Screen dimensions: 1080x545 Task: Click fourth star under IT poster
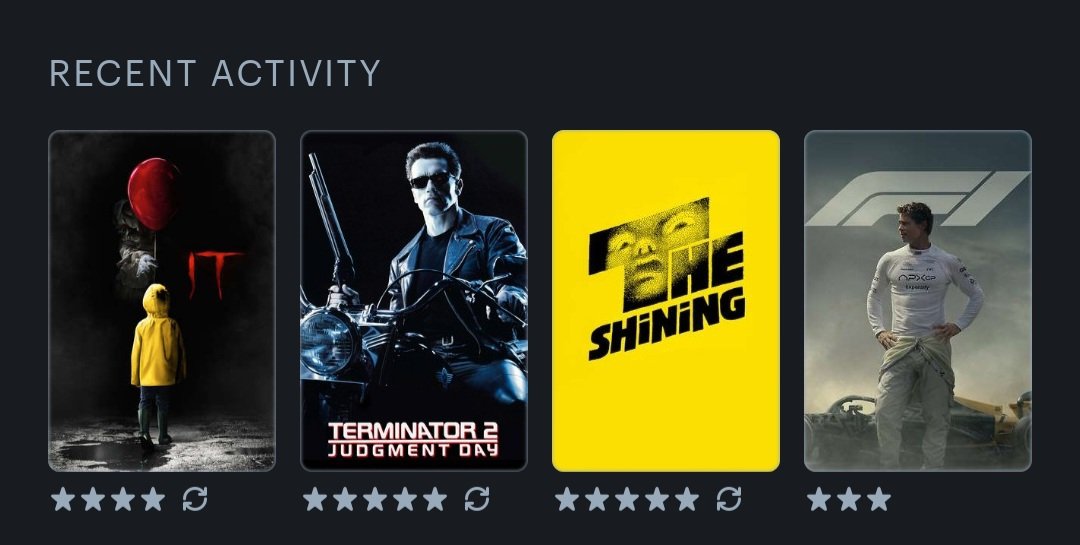pyautogui.click(x=153, y=499)
